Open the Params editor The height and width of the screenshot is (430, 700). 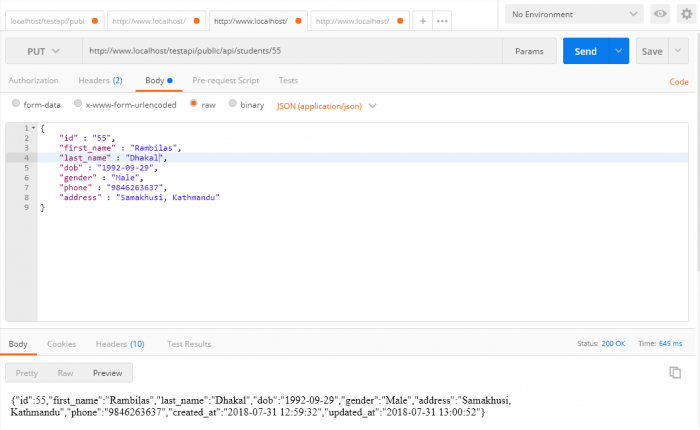tap(529, 51)
